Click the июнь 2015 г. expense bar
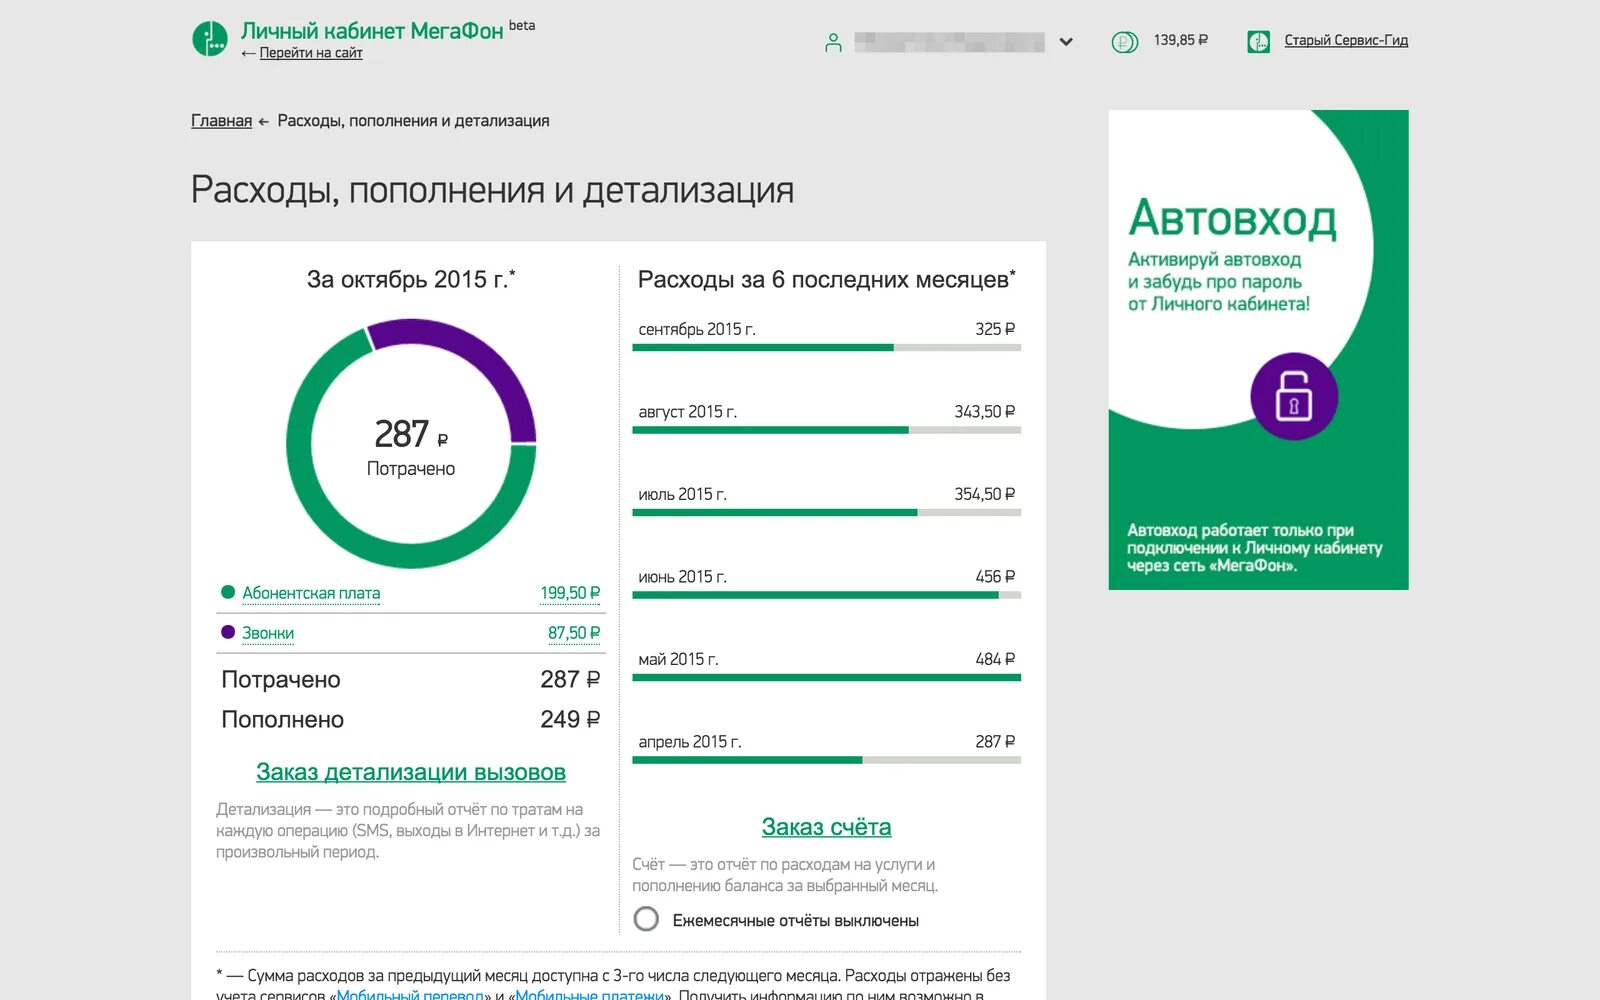The height and width of the screenshot is (1000, 1600). [x=826, y=595]
